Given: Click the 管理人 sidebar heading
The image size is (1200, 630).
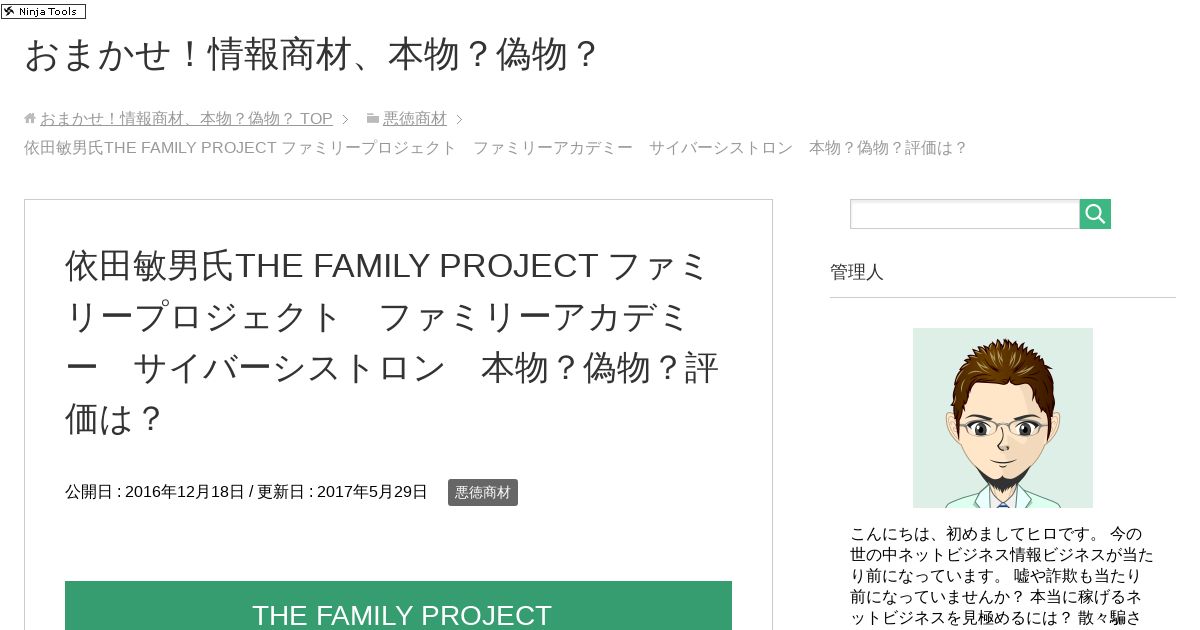Looking at the screenshot, I should point(857,272).
